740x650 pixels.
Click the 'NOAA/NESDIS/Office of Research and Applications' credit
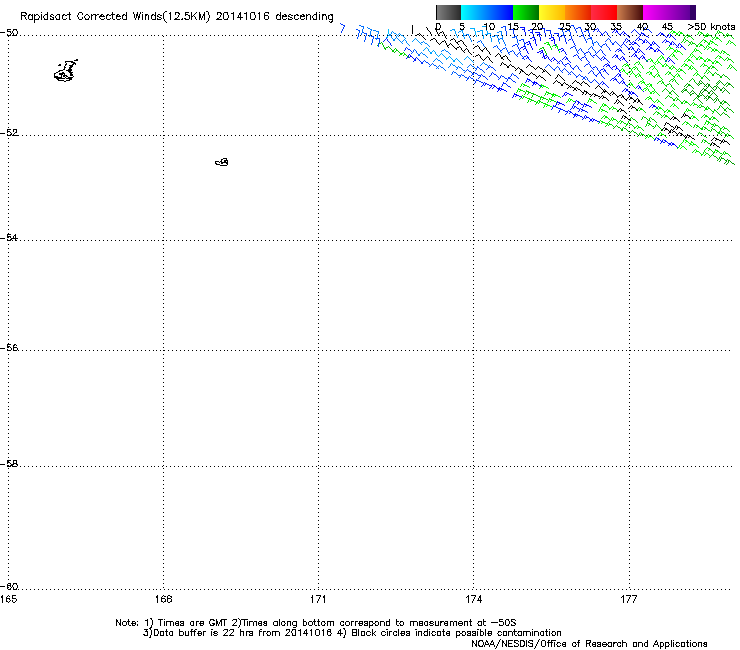point(589,644)
